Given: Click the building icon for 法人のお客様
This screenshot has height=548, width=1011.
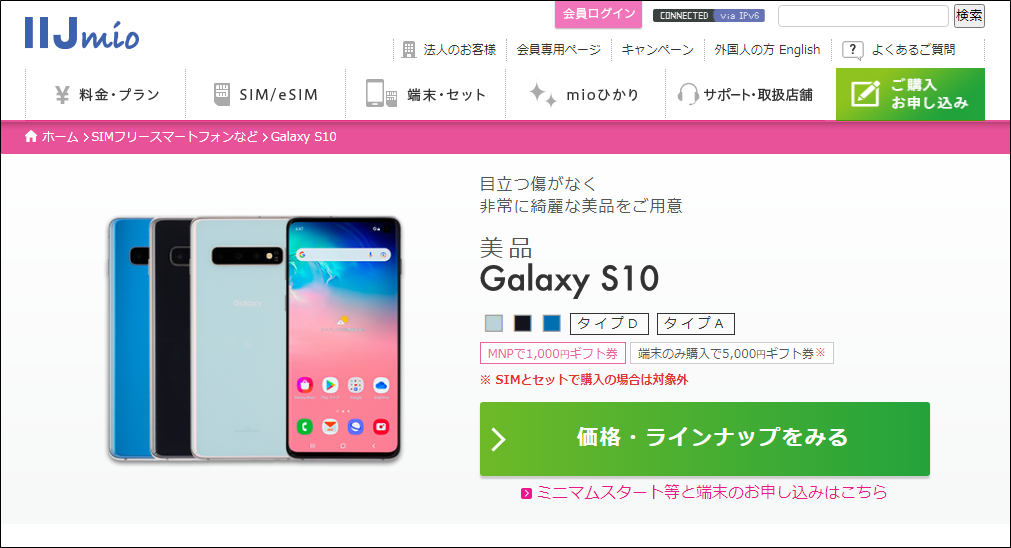Looking at the screenshot, I should click(x=409, y=50).
